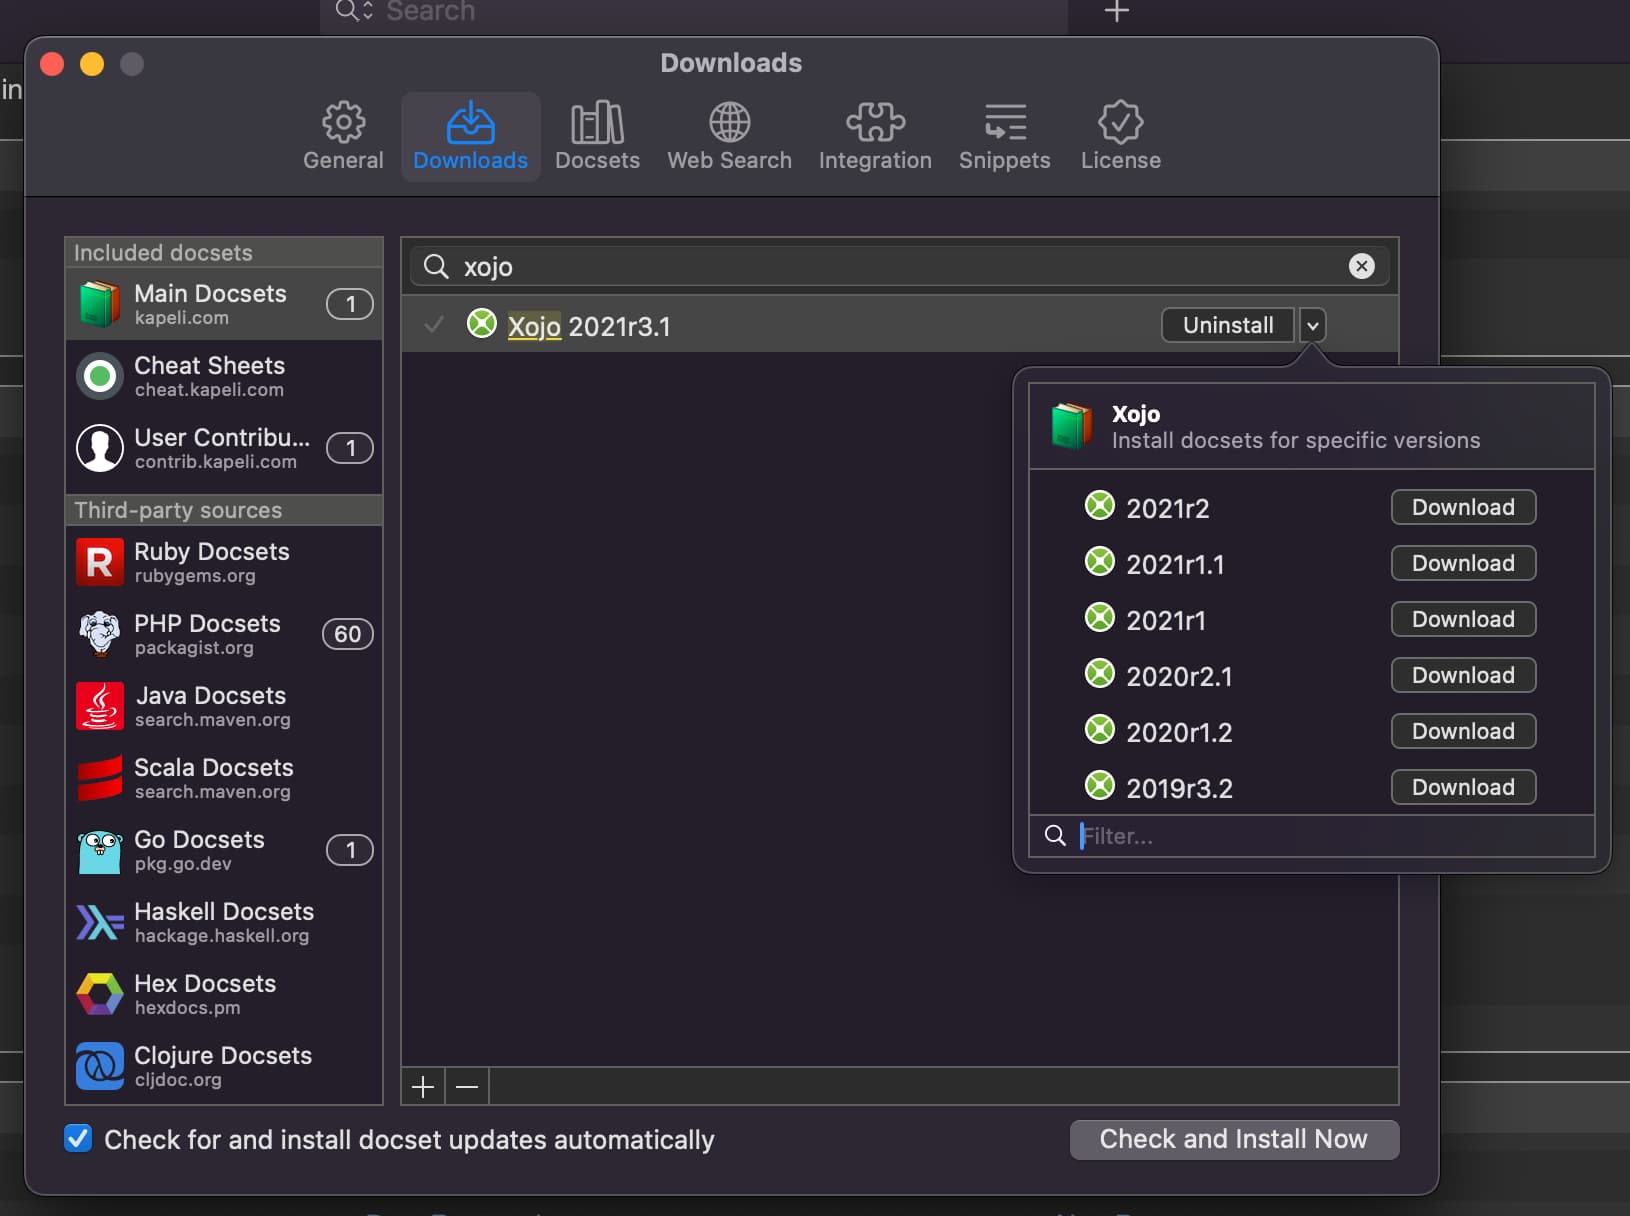Switch to the Integration tab

click(x=875, y=137)
